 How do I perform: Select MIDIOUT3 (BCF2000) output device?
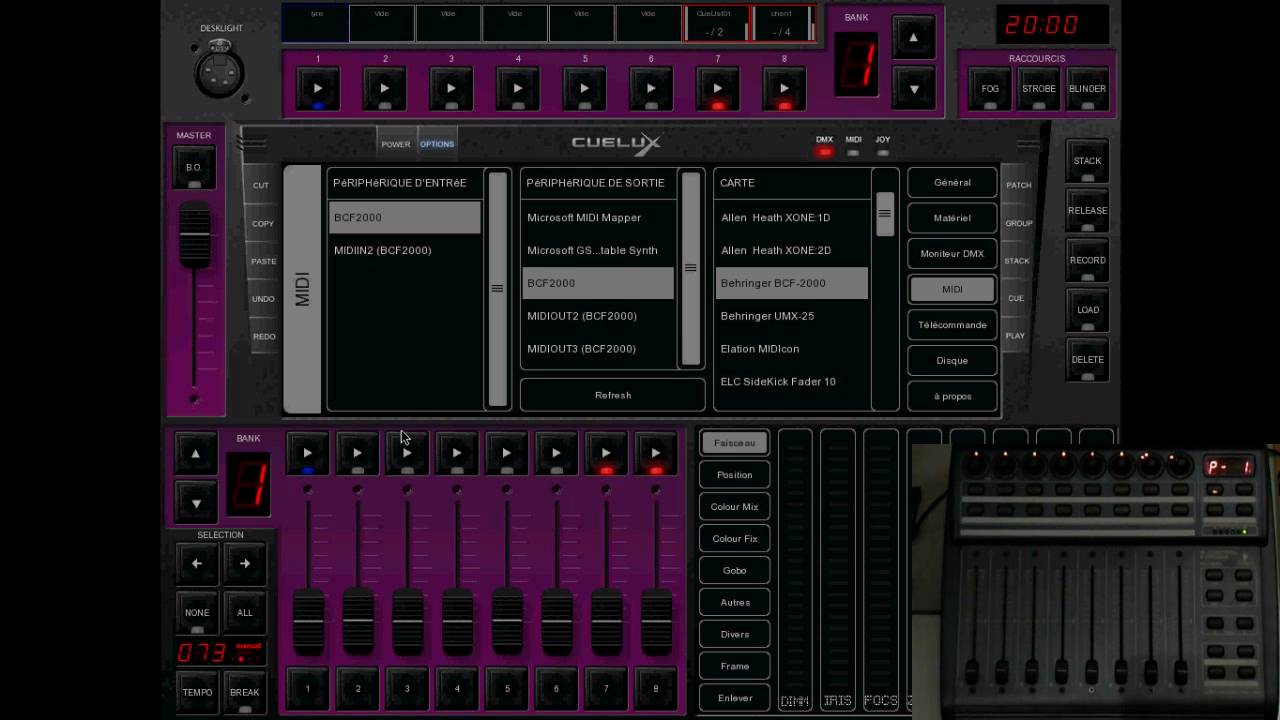(x=598, y=349)
